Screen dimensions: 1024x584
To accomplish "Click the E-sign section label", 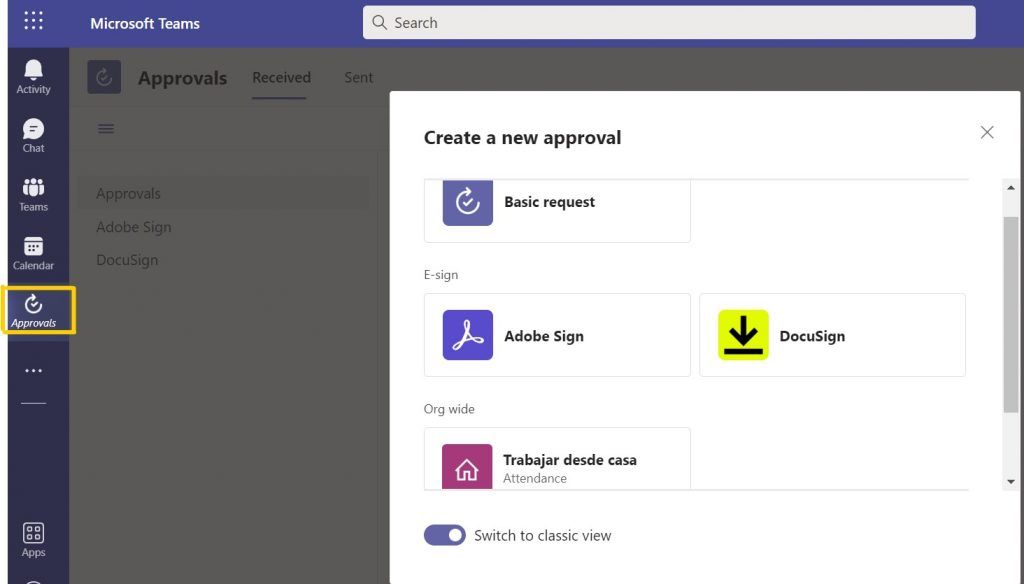I will tap(441, 274).
